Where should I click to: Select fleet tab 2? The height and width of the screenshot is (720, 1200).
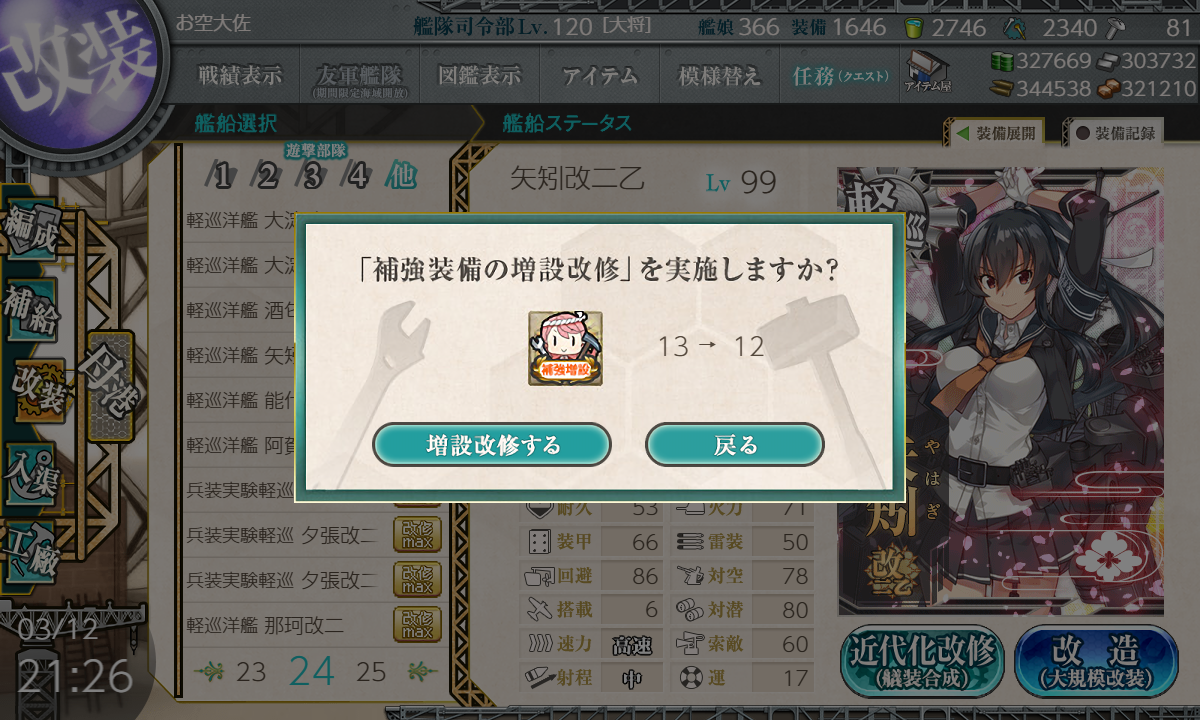tap(266, 178)
